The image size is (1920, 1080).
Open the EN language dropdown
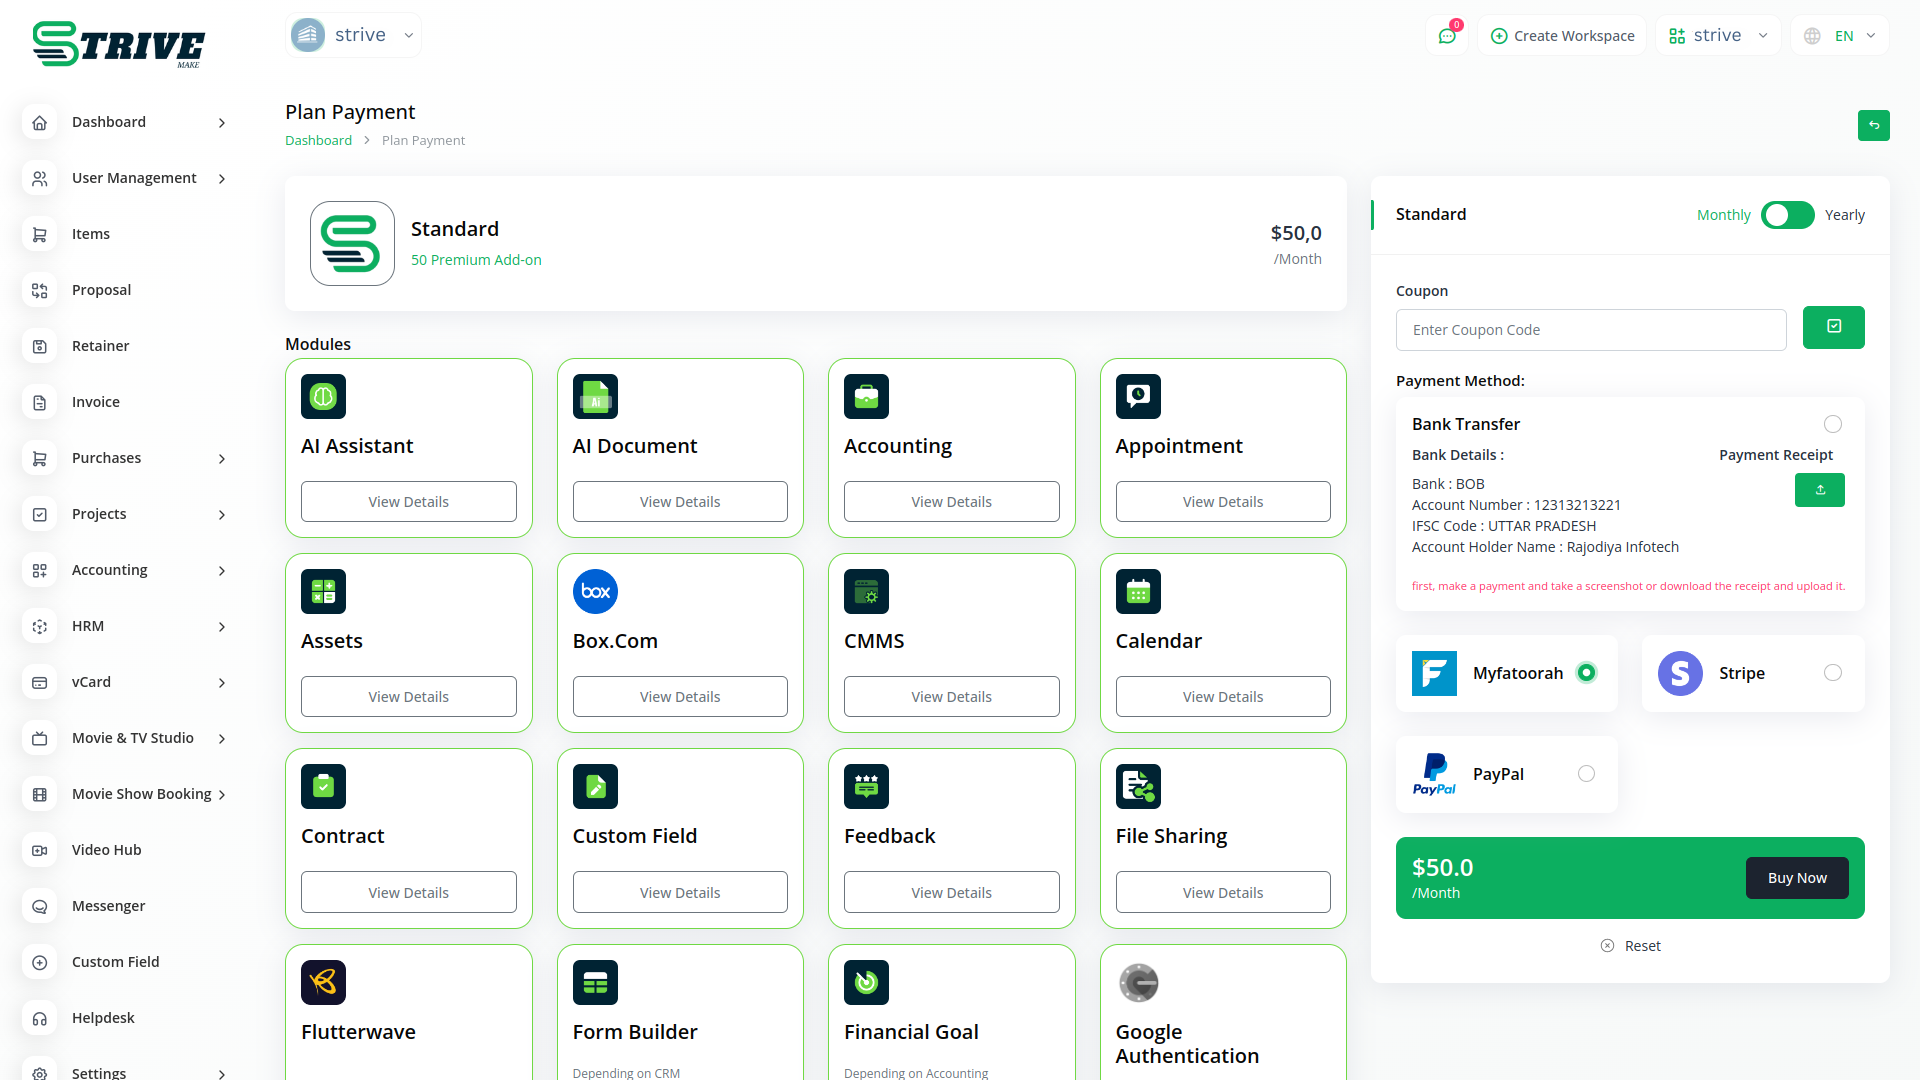[x=1840, y=36]
